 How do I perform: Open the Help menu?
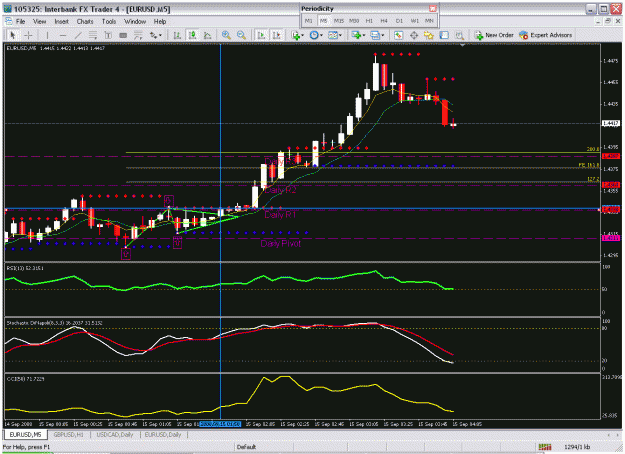click(160, 22)
